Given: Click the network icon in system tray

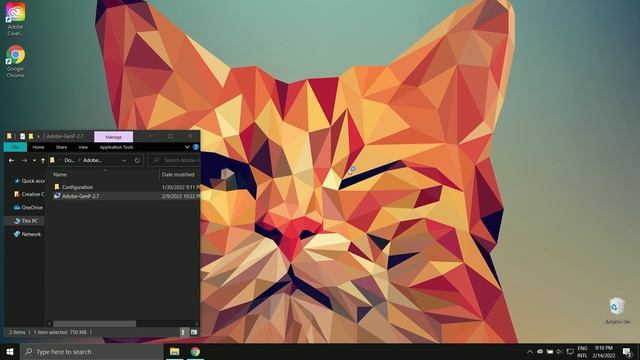Looking at the screenshot, I should click(x=570, y=351).
